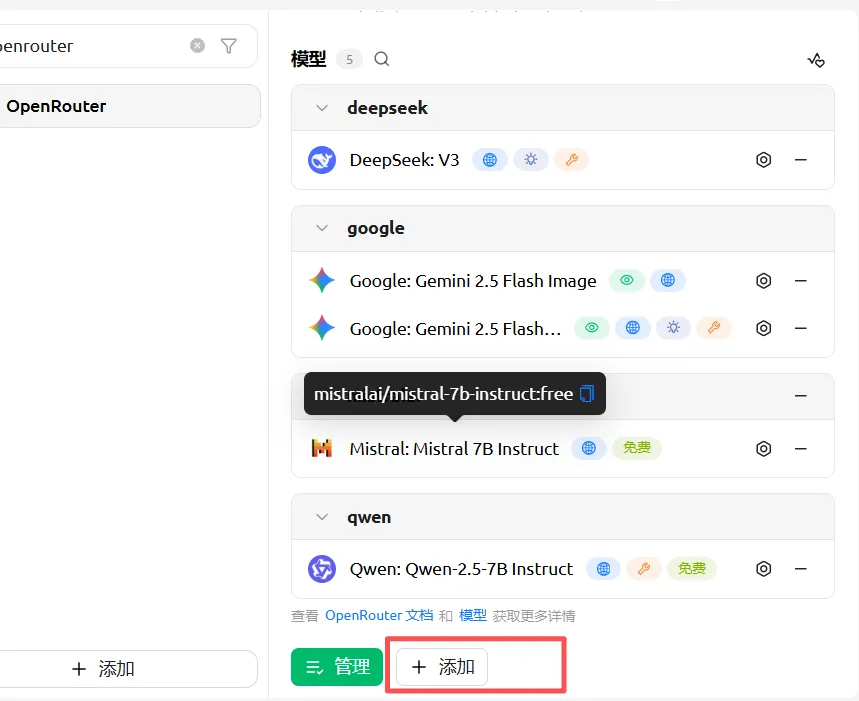Screen dimensions: 859x701
Task: Click the Qwen model logo
Action: point(322,569)
